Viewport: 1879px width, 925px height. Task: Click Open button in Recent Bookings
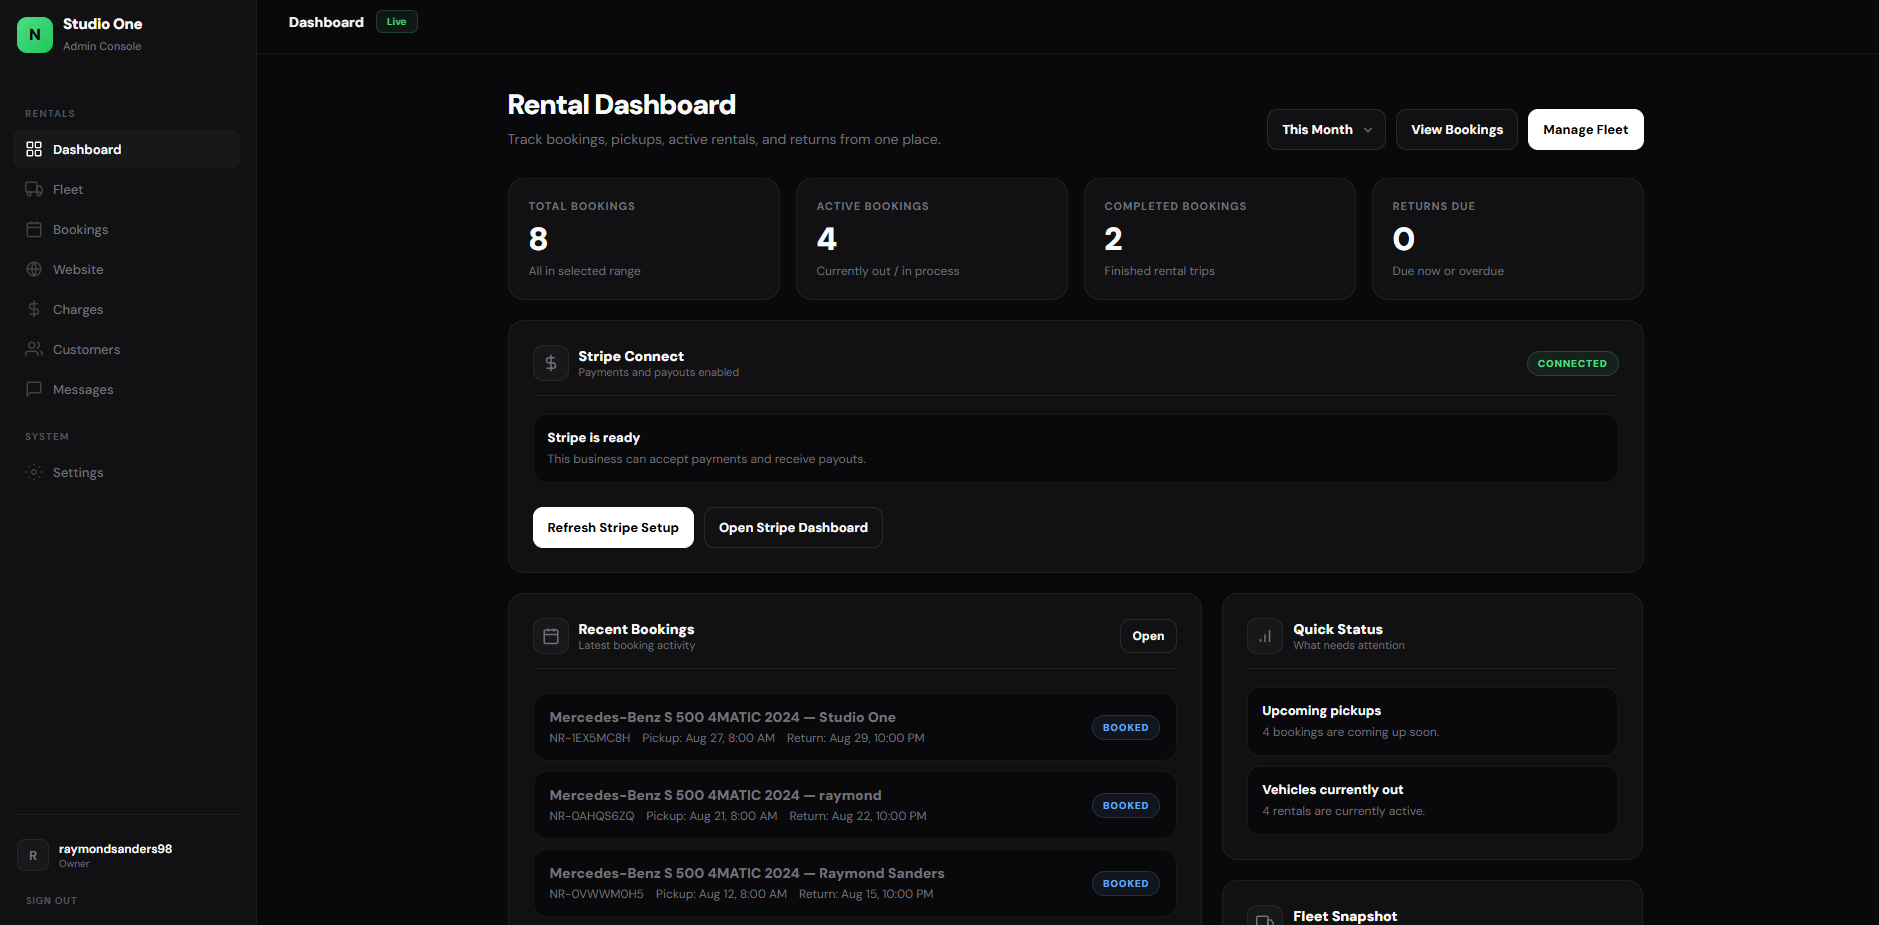[1148, 636]
